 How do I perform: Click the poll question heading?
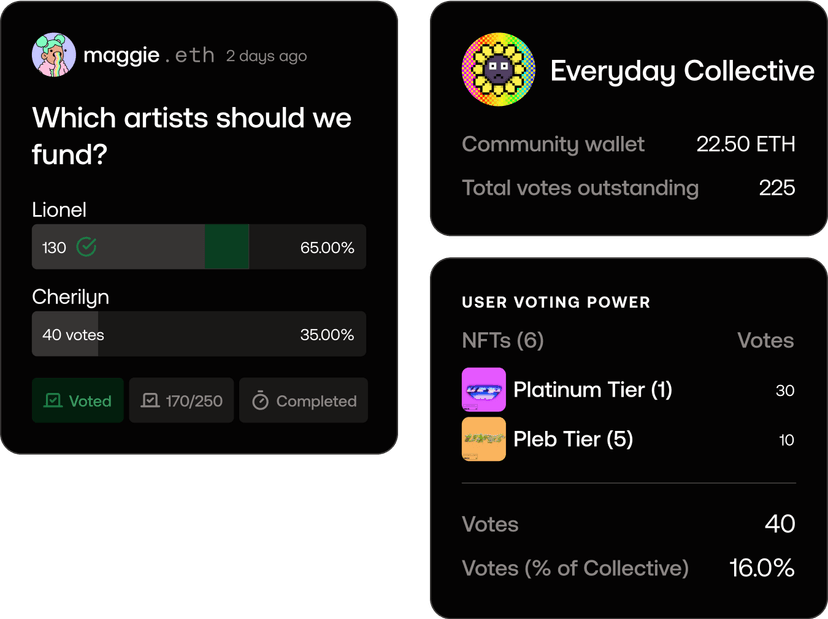[x=191, y=136]
